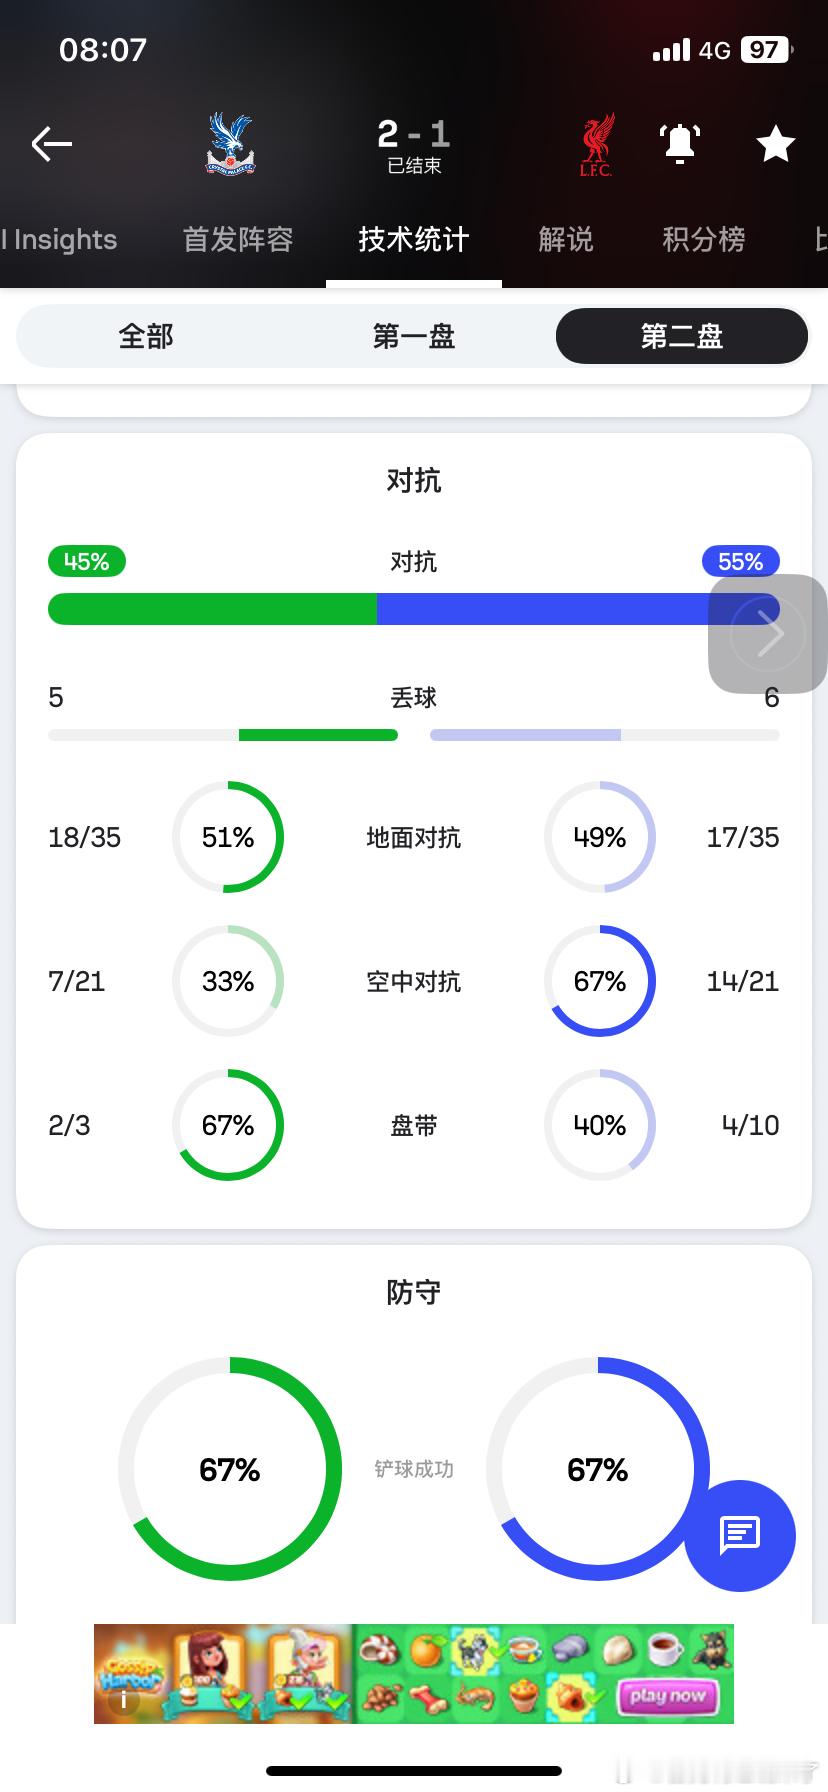The image size is (828, 1792).
Task: Open the blue chat bubble button
Action: pyautogui.click(x=740, y=1535)
